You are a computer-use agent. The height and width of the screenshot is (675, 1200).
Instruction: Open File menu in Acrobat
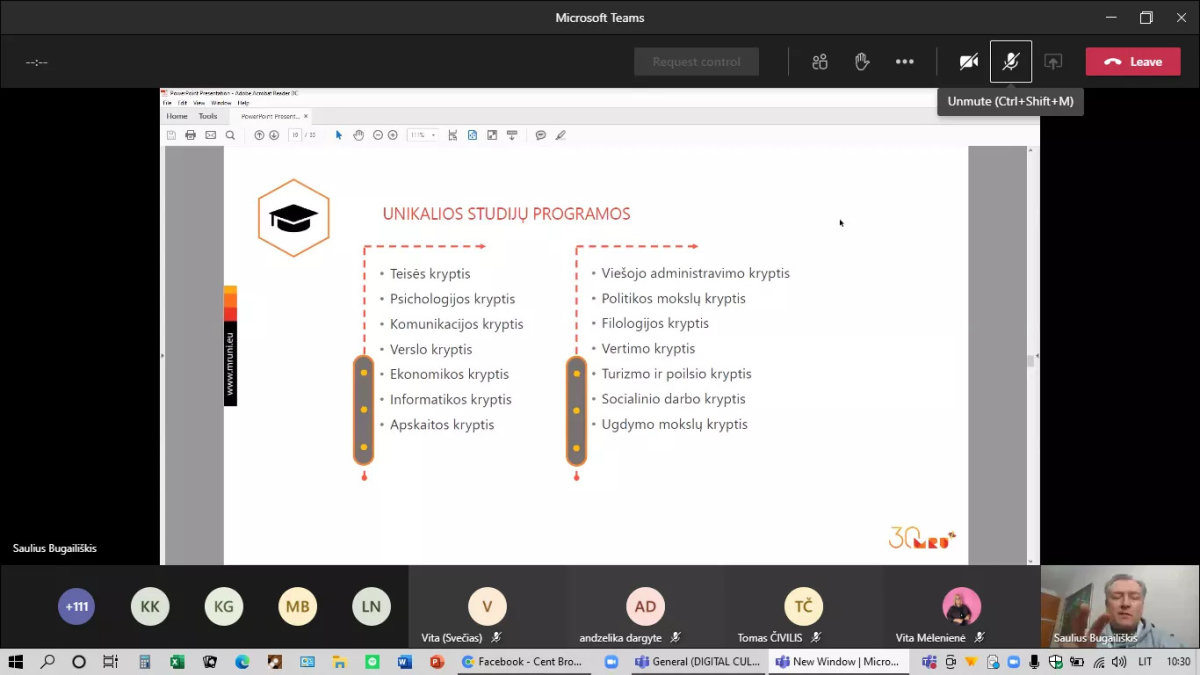[x=167, y=103]
